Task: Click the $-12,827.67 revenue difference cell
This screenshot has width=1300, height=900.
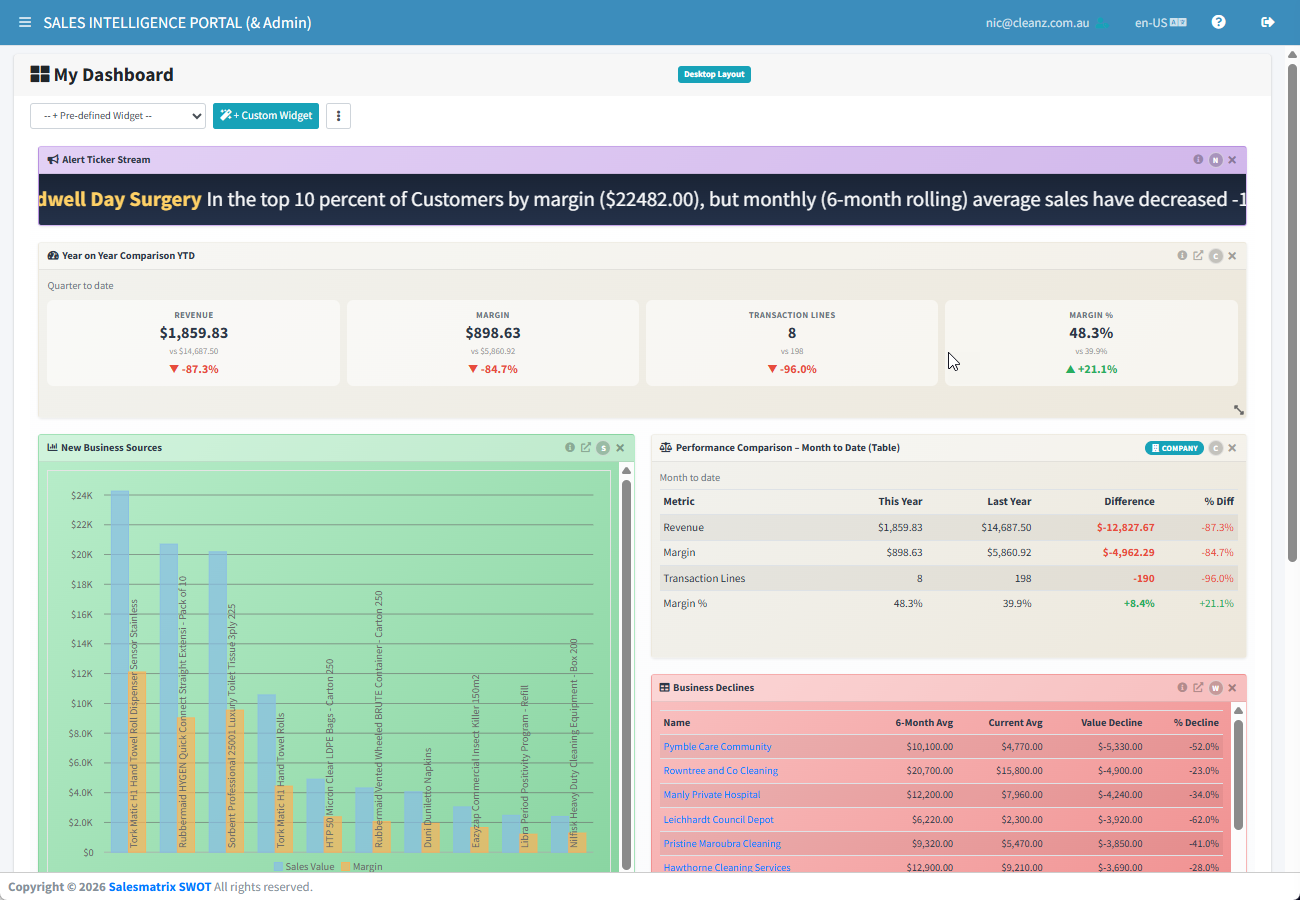Action: click(1125, 527)
